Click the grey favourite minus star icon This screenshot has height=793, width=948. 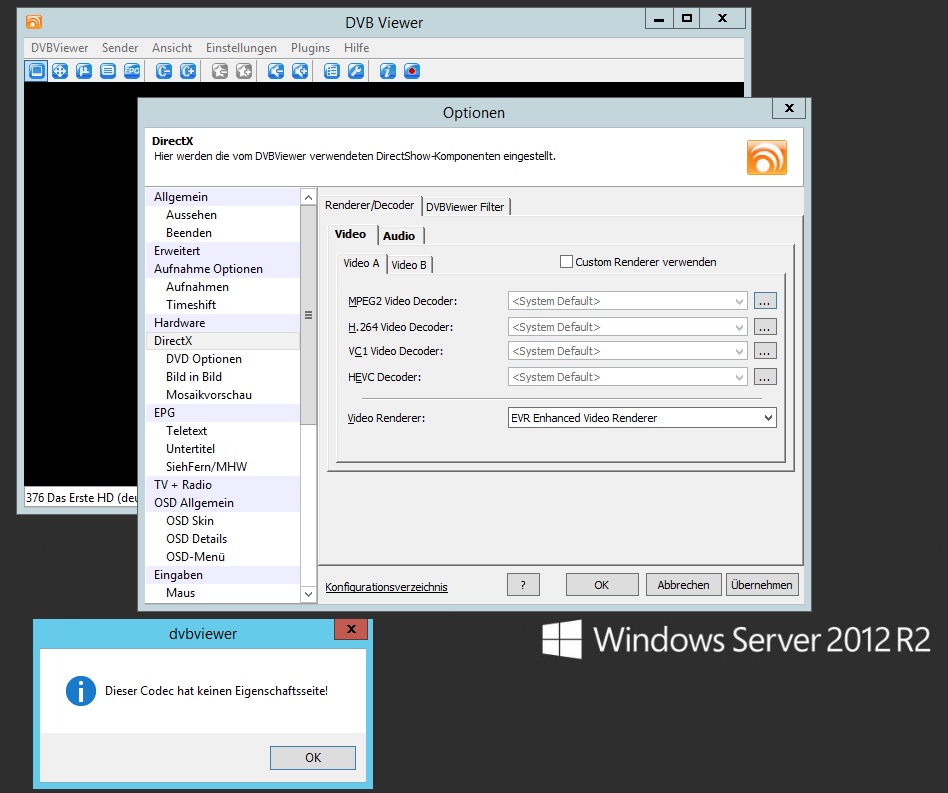(x=219, y=71)
